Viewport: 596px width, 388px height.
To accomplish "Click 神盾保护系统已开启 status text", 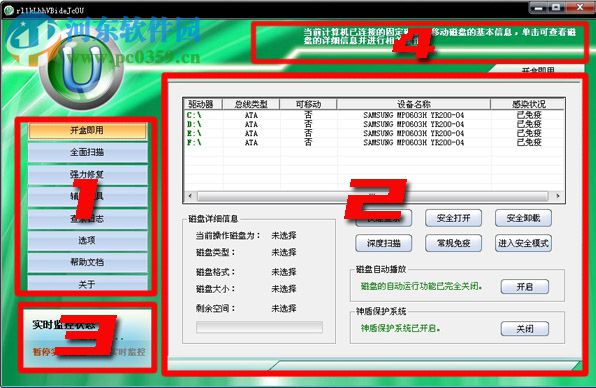I will (400, 328).
